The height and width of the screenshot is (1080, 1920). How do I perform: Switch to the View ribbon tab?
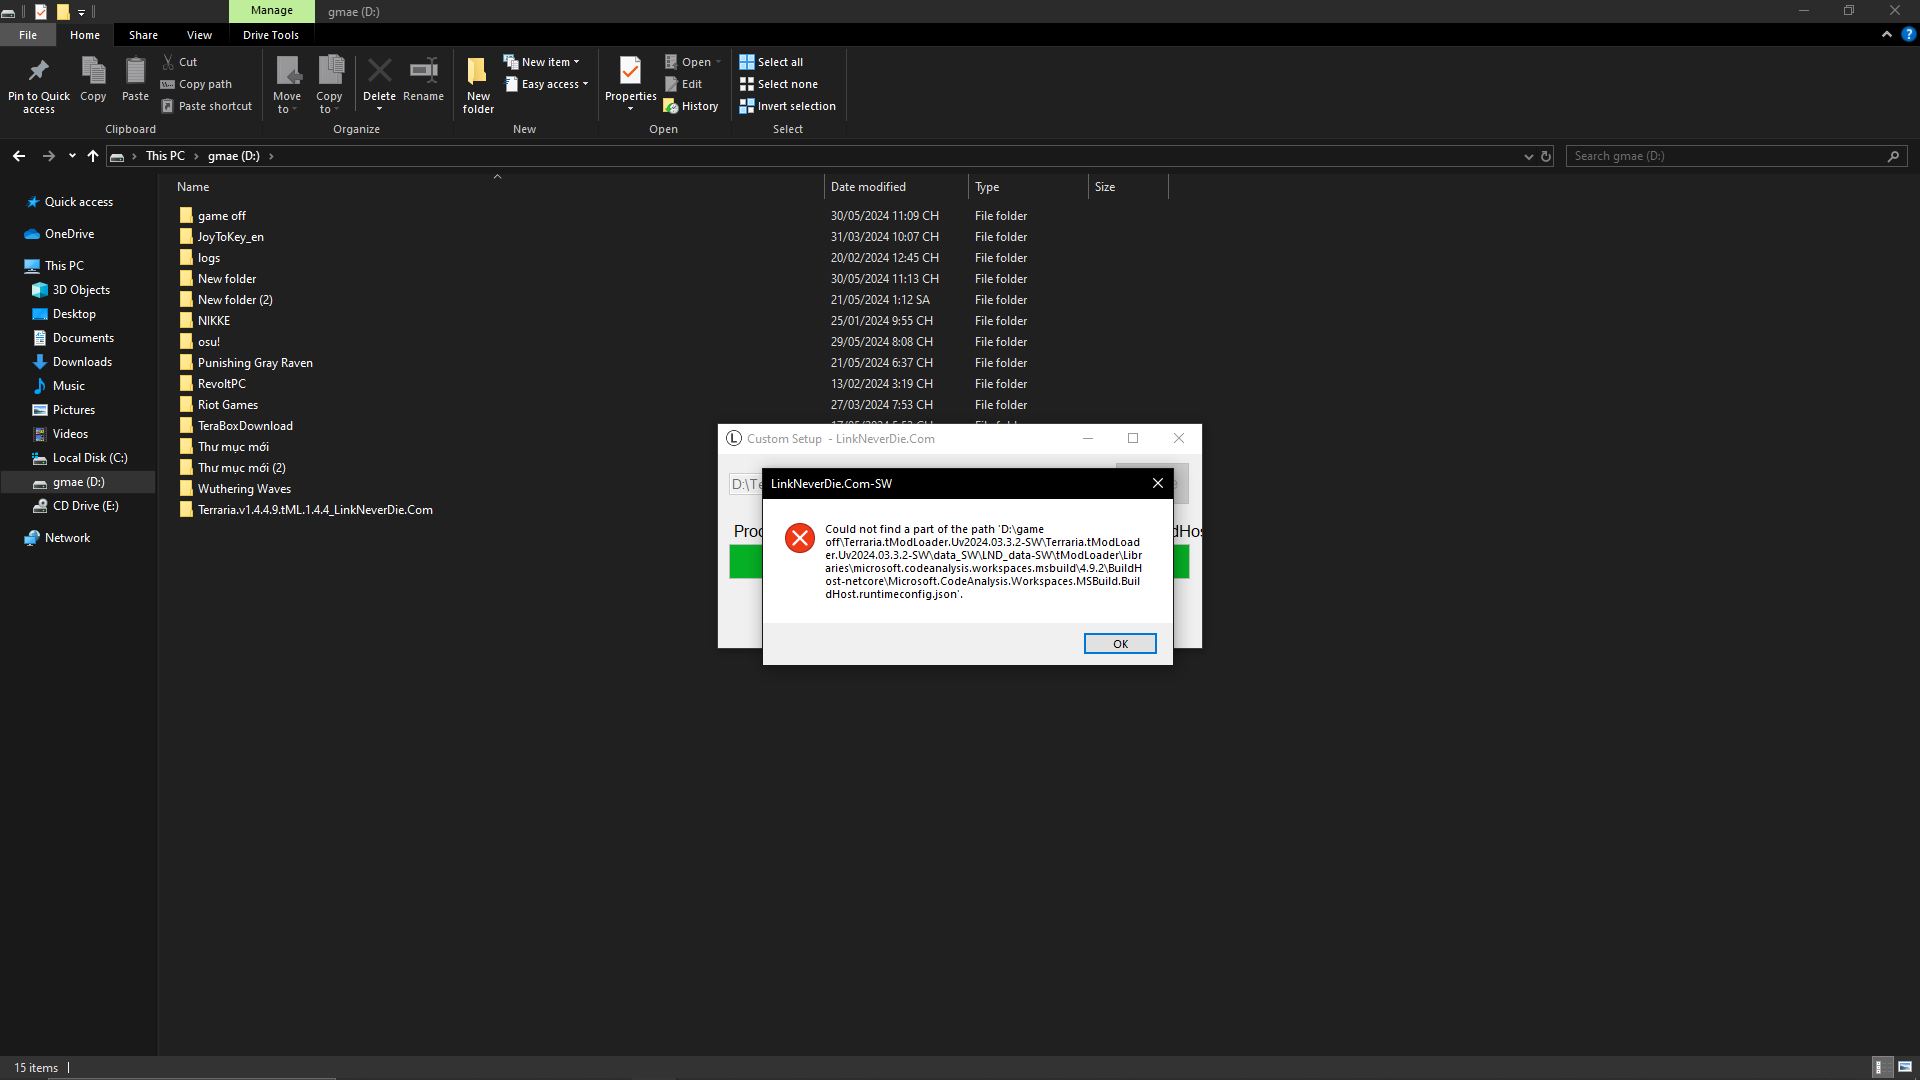199,35
